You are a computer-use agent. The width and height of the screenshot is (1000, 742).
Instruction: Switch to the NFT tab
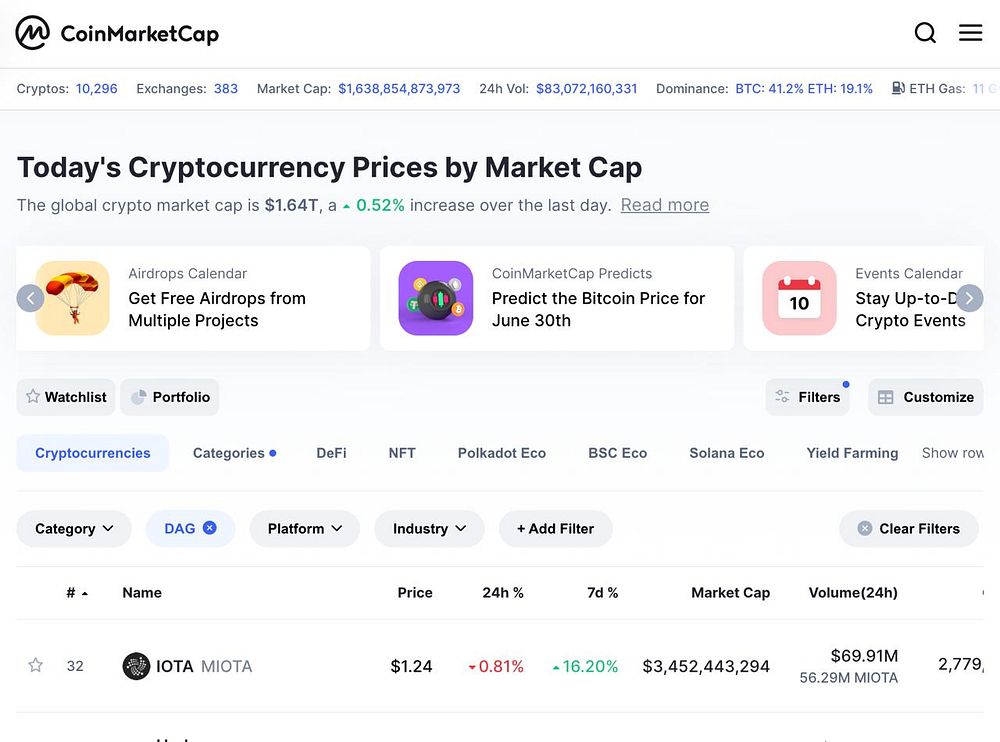[402, 453]
